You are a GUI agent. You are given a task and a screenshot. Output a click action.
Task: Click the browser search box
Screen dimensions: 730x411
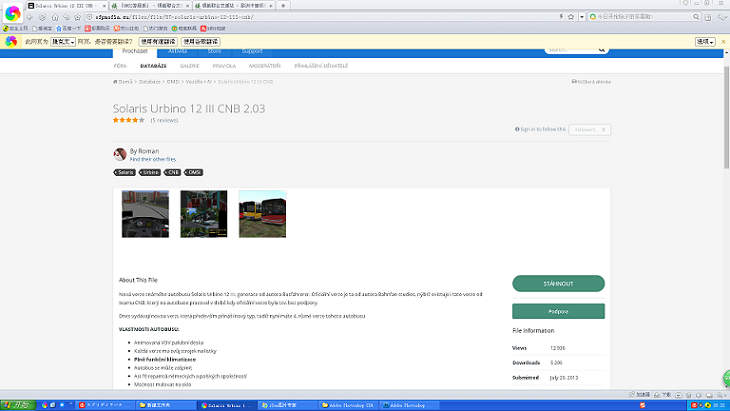point(642,17)
